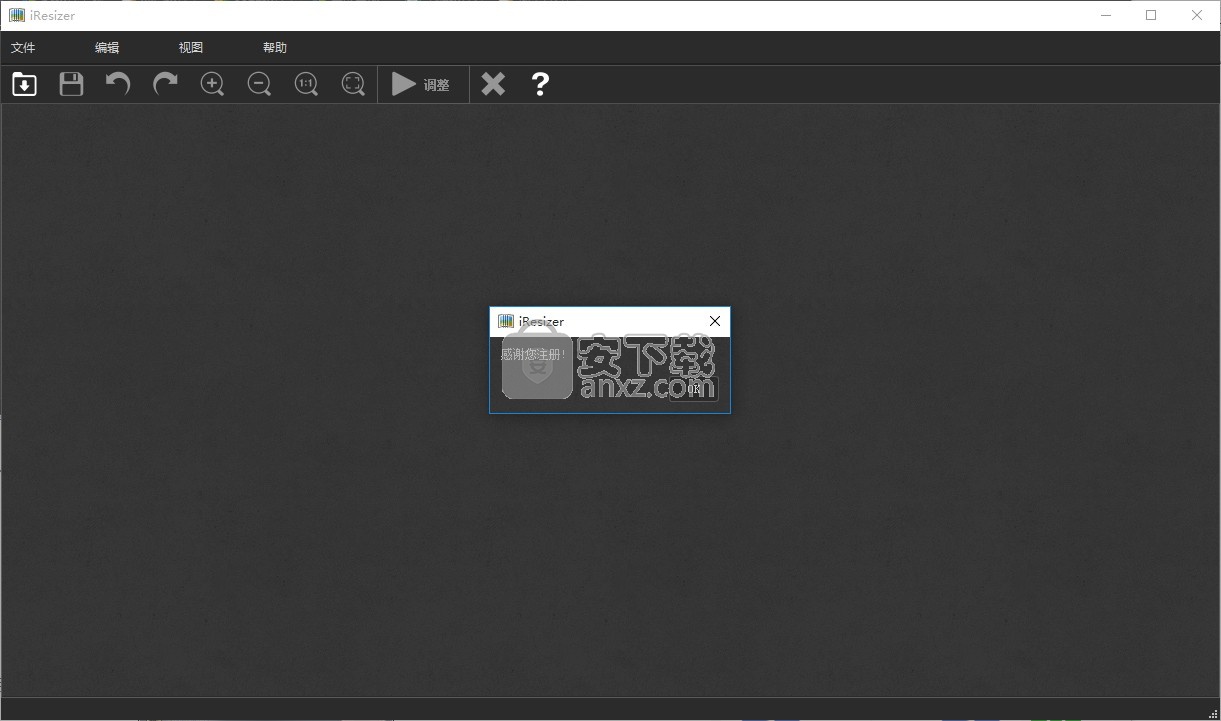This screenshot has width=1221, height=721.
Task: Maximize the iResizer main window
Action: pos(1151,15)
